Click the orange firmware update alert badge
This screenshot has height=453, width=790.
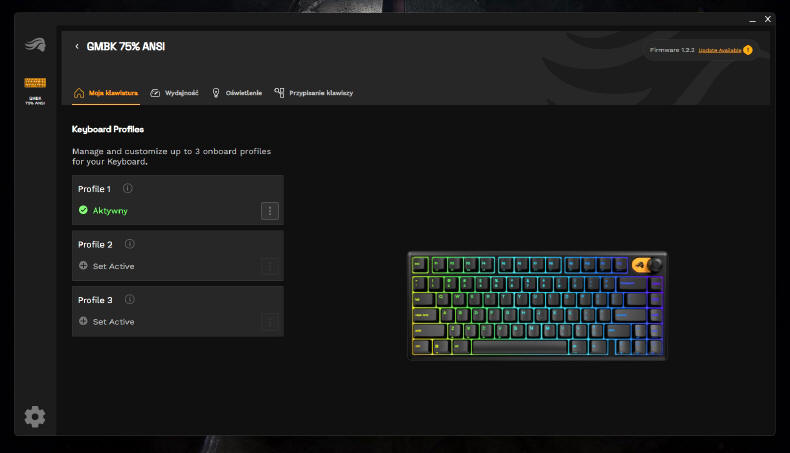(748, 49)
